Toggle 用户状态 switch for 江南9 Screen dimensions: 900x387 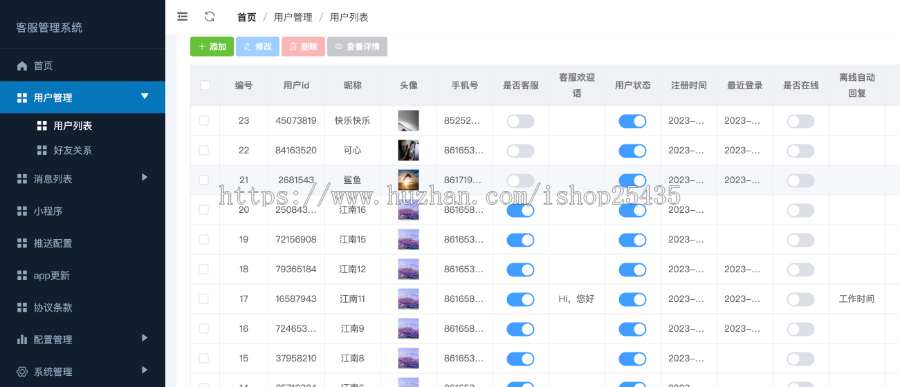point(633,330)
